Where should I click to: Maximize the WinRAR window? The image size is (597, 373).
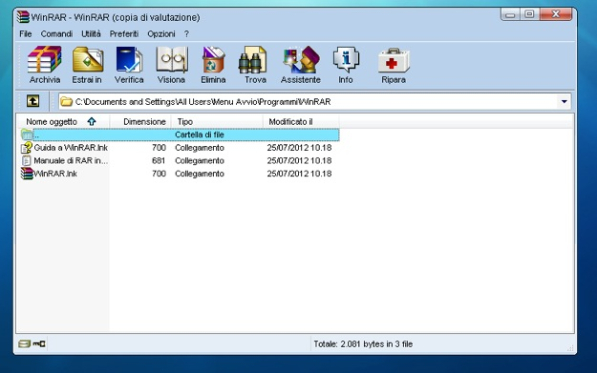(x=529, y=14)
